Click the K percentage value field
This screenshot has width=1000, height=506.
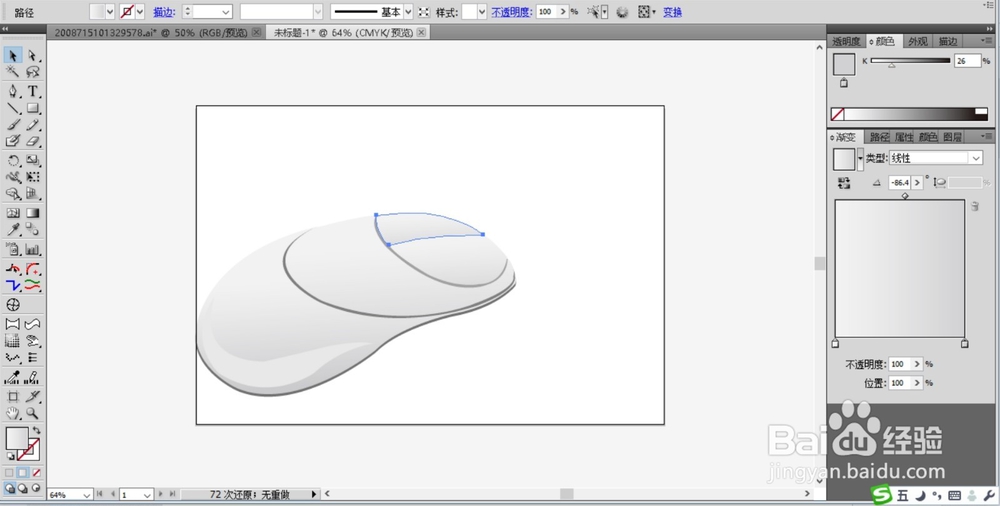967,61
